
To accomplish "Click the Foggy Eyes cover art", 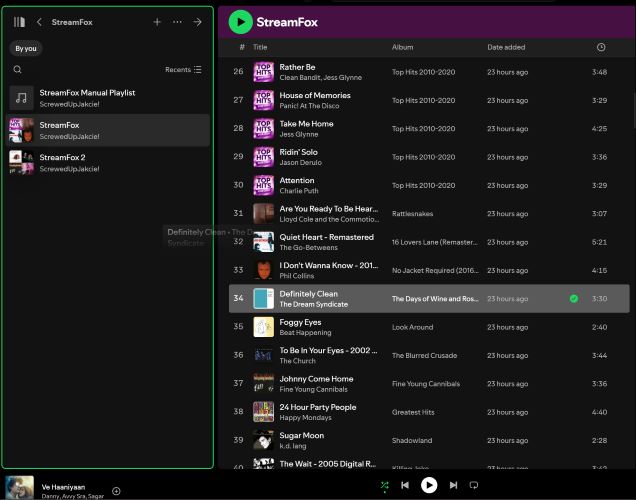I will pyautogui.click(x=264, y=327).
